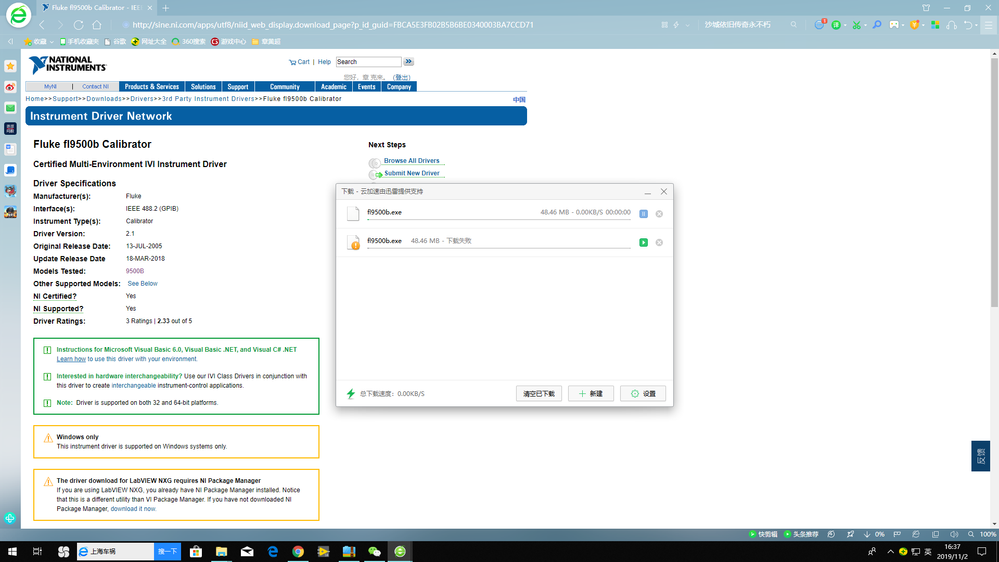The width and height of the screenshot is (999, 562).
Task: Close the download manager dialog
Action: 664,191
